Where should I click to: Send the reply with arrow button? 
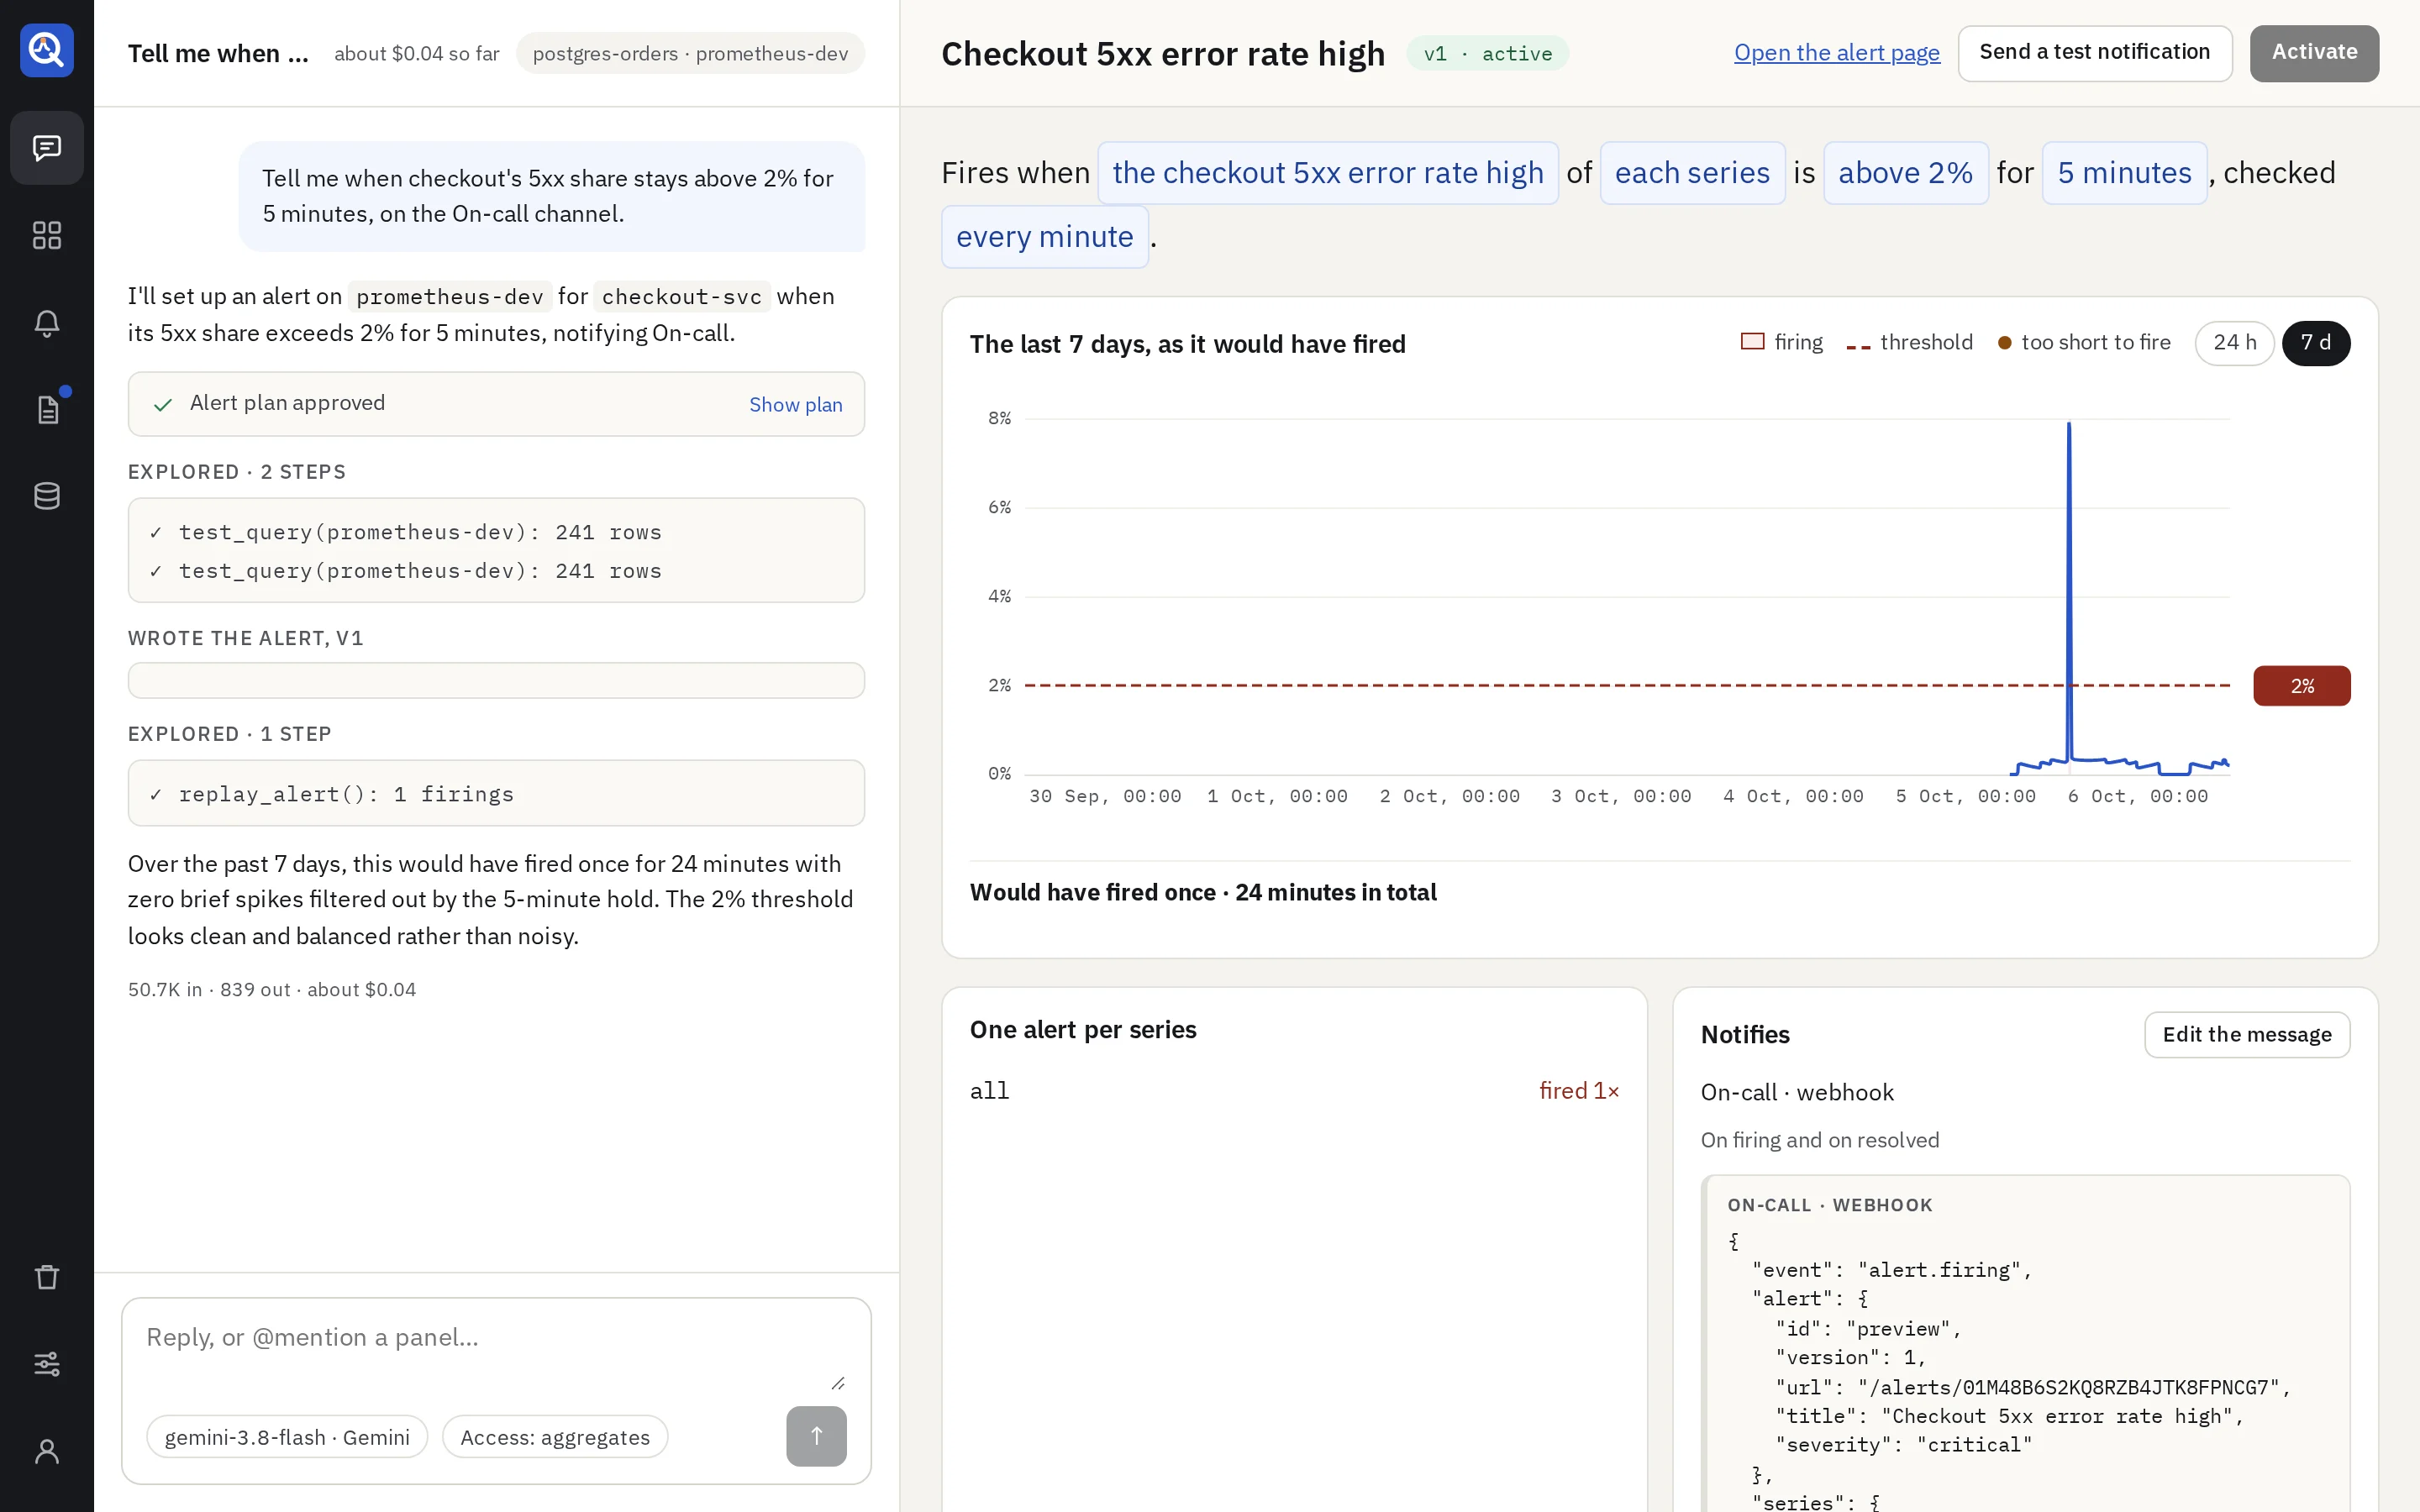816,1436
